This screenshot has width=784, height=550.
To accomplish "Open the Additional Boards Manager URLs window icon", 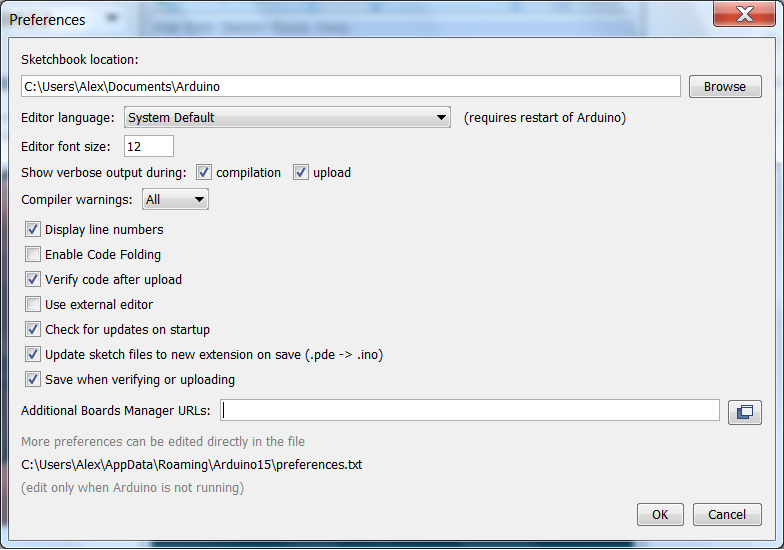I will coord(744,412).
